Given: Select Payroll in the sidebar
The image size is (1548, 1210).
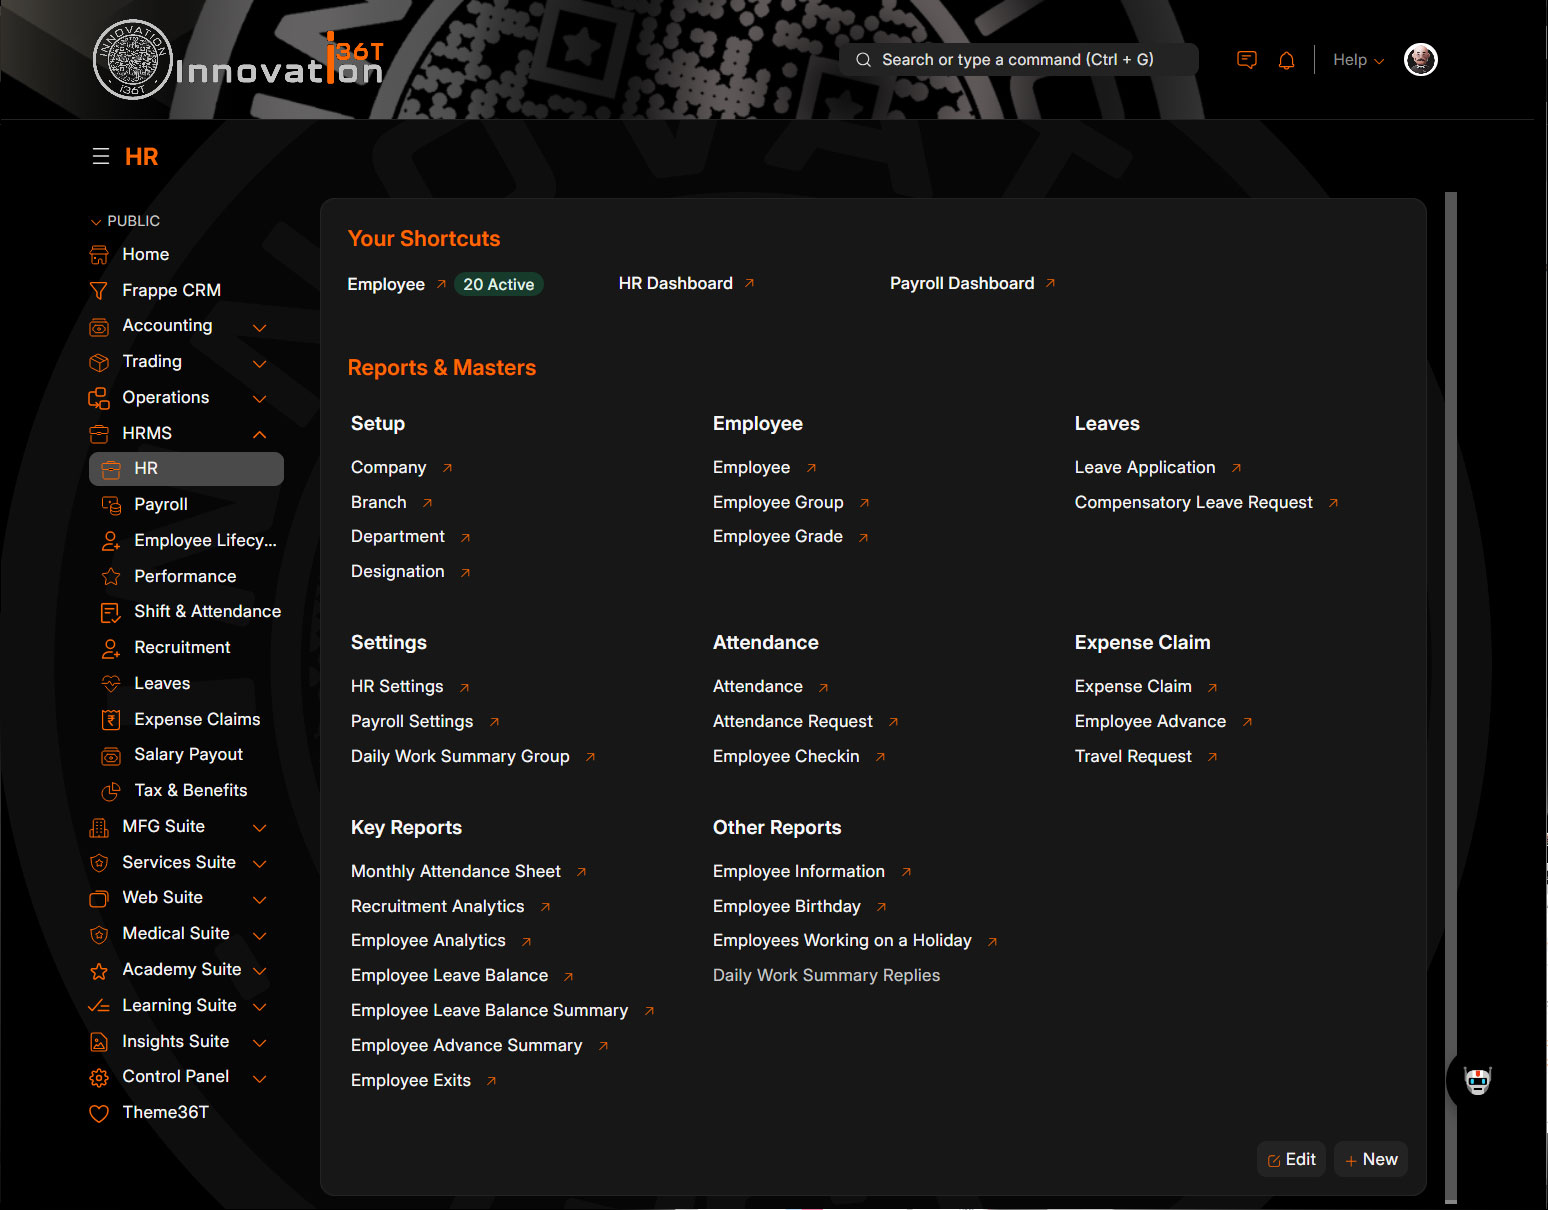Looking at the screenshot, I should tap(161, 505).
